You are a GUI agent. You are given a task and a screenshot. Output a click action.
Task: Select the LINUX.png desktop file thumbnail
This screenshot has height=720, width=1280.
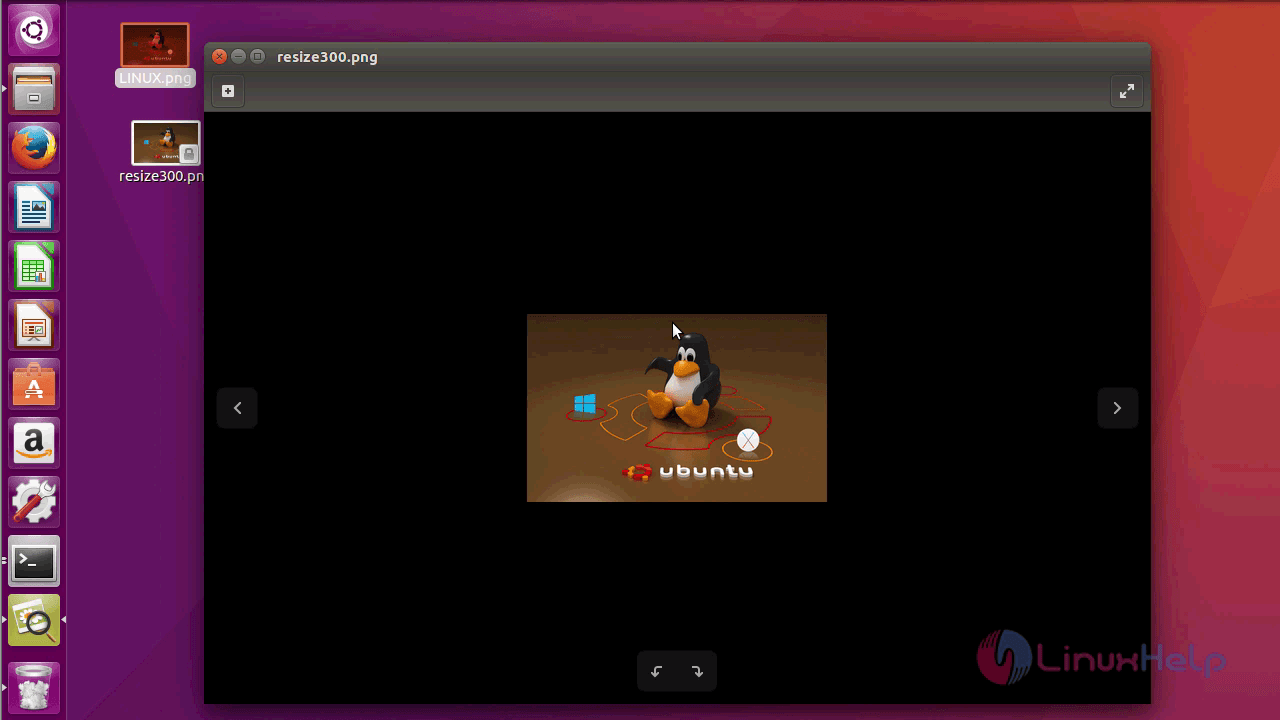pos(155,45)
